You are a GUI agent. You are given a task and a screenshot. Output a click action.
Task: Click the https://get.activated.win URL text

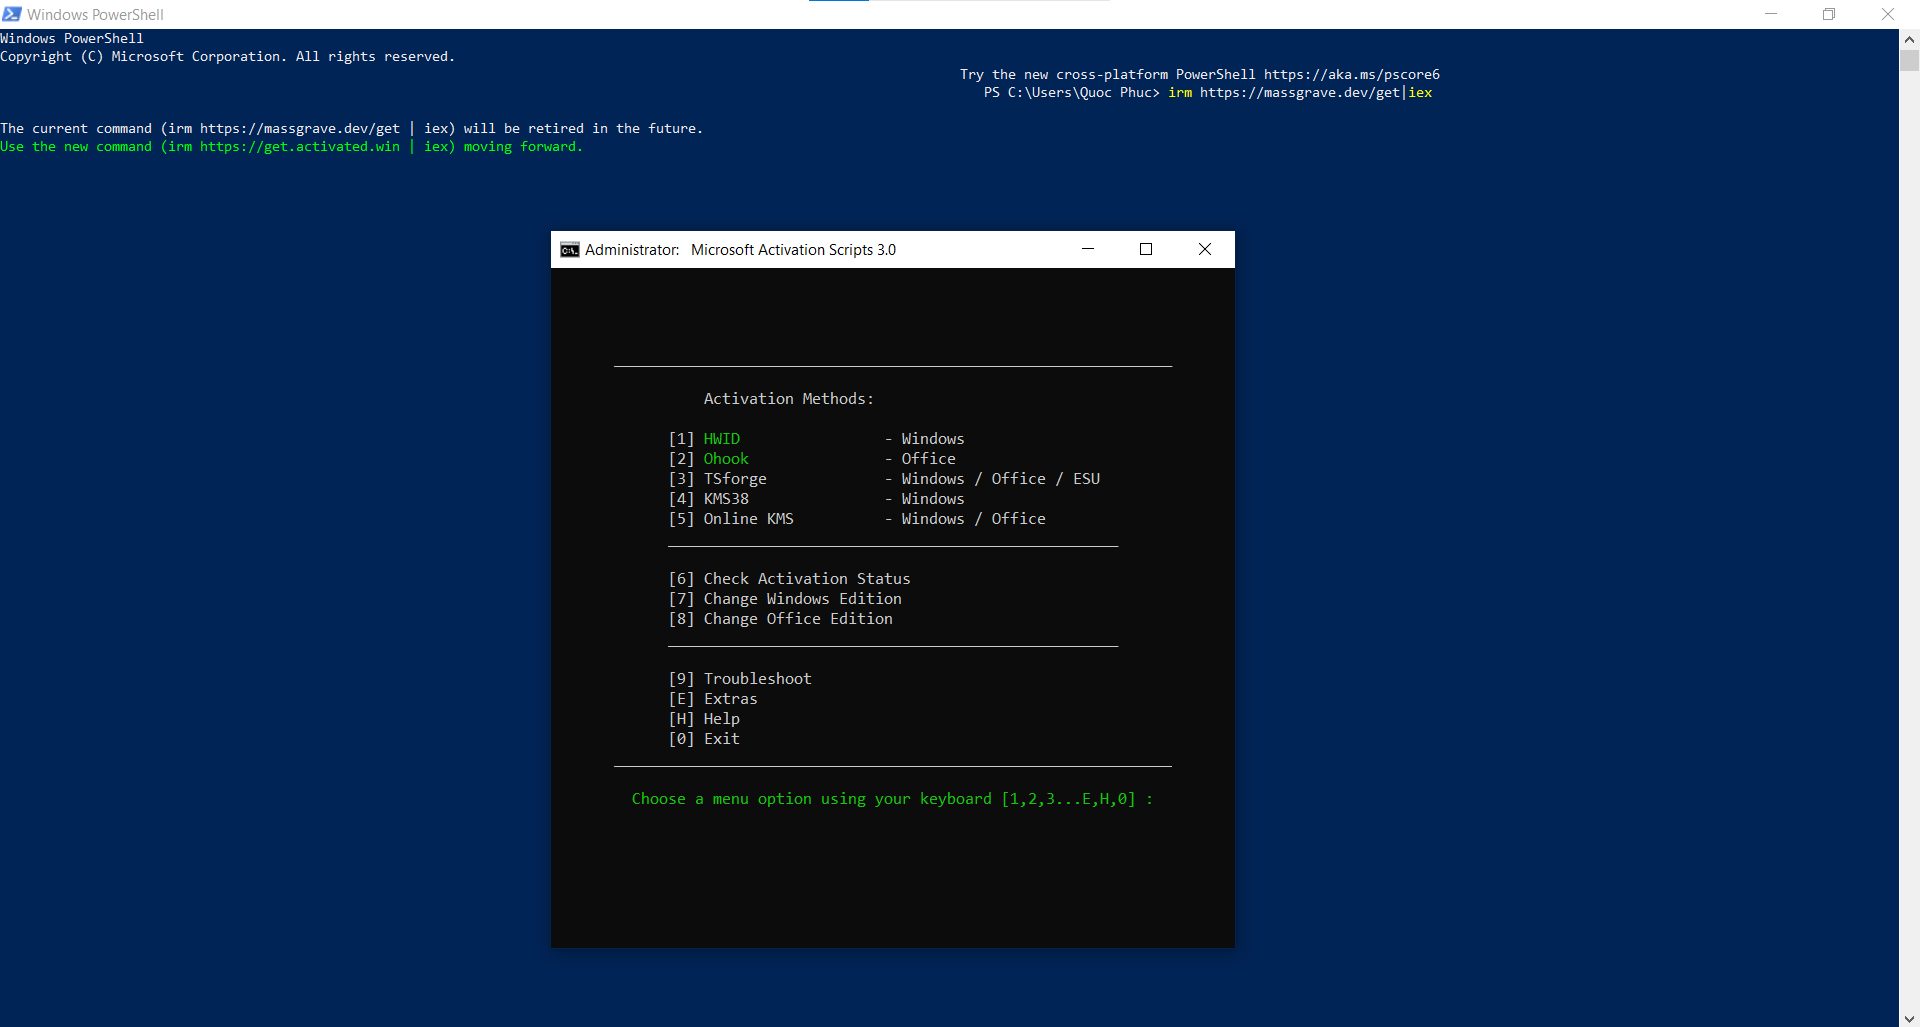[x=300, y=146]
